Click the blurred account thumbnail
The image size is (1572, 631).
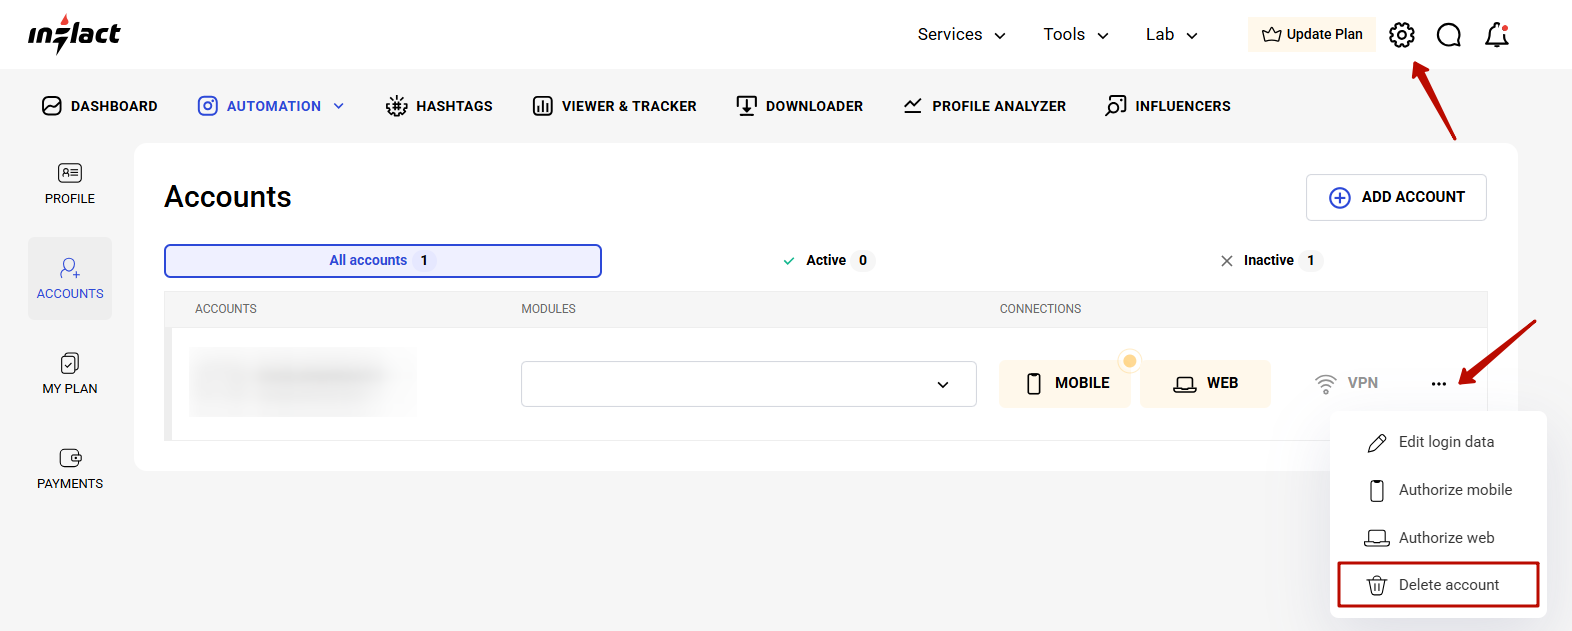coord(303,382)
